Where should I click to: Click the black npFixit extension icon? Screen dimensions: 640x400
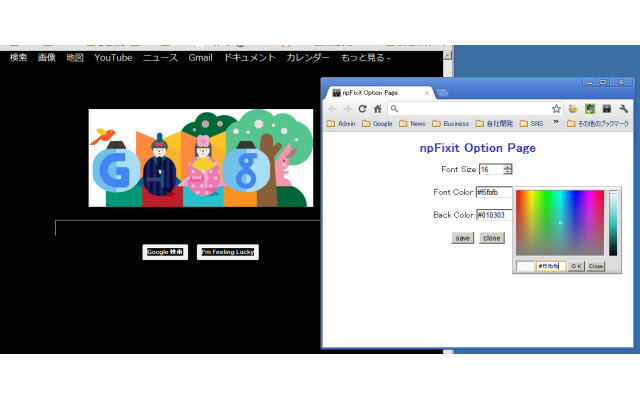[x=607, y=109]
